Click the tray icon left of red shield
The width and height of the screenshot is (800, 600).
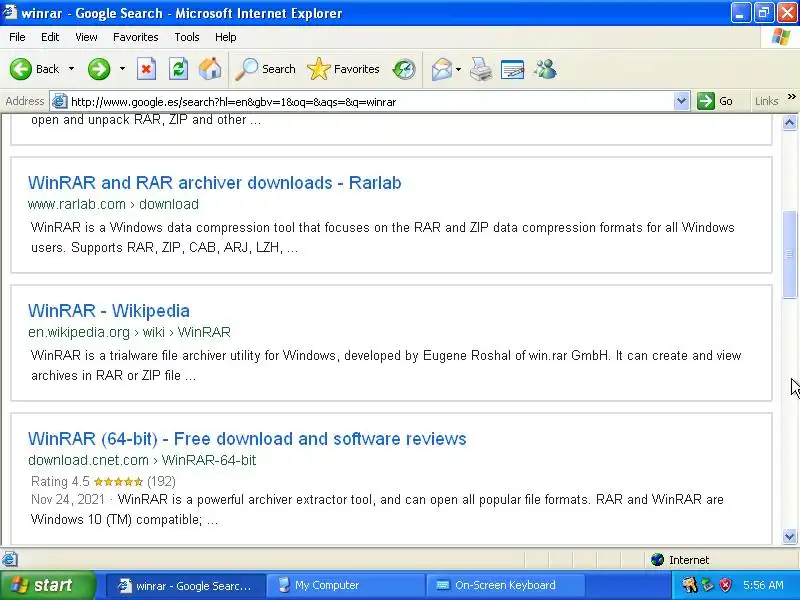707,585
